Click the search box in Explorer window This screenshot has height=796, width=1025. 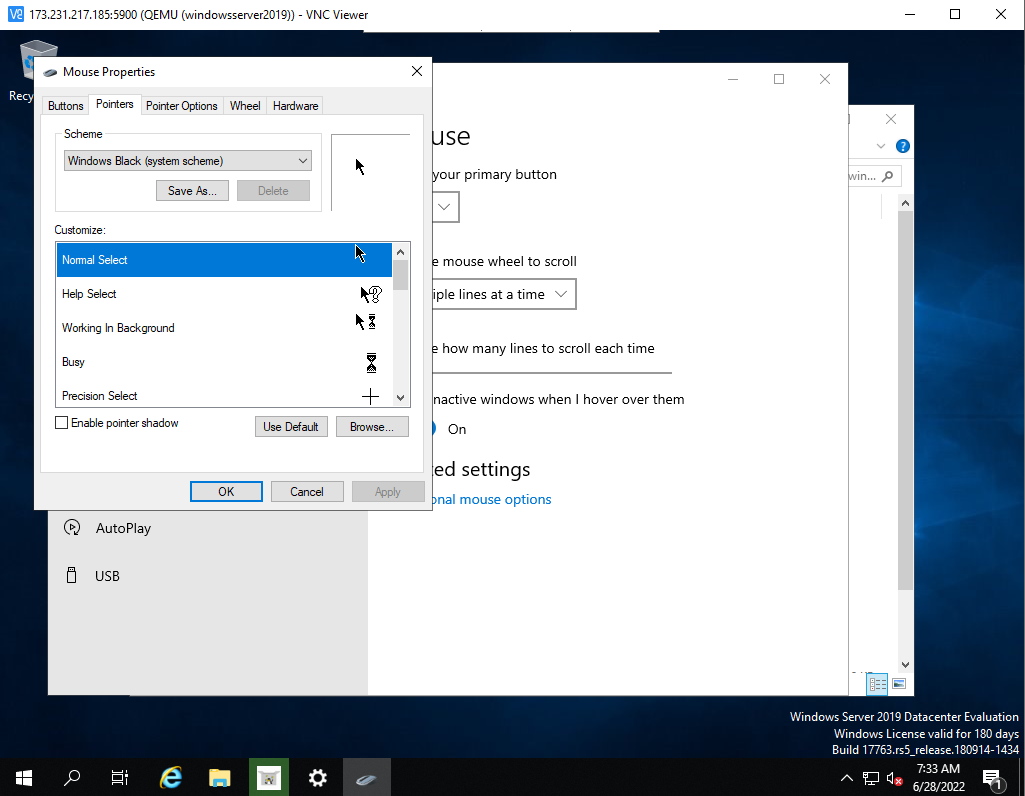click(x=874, y=176)
